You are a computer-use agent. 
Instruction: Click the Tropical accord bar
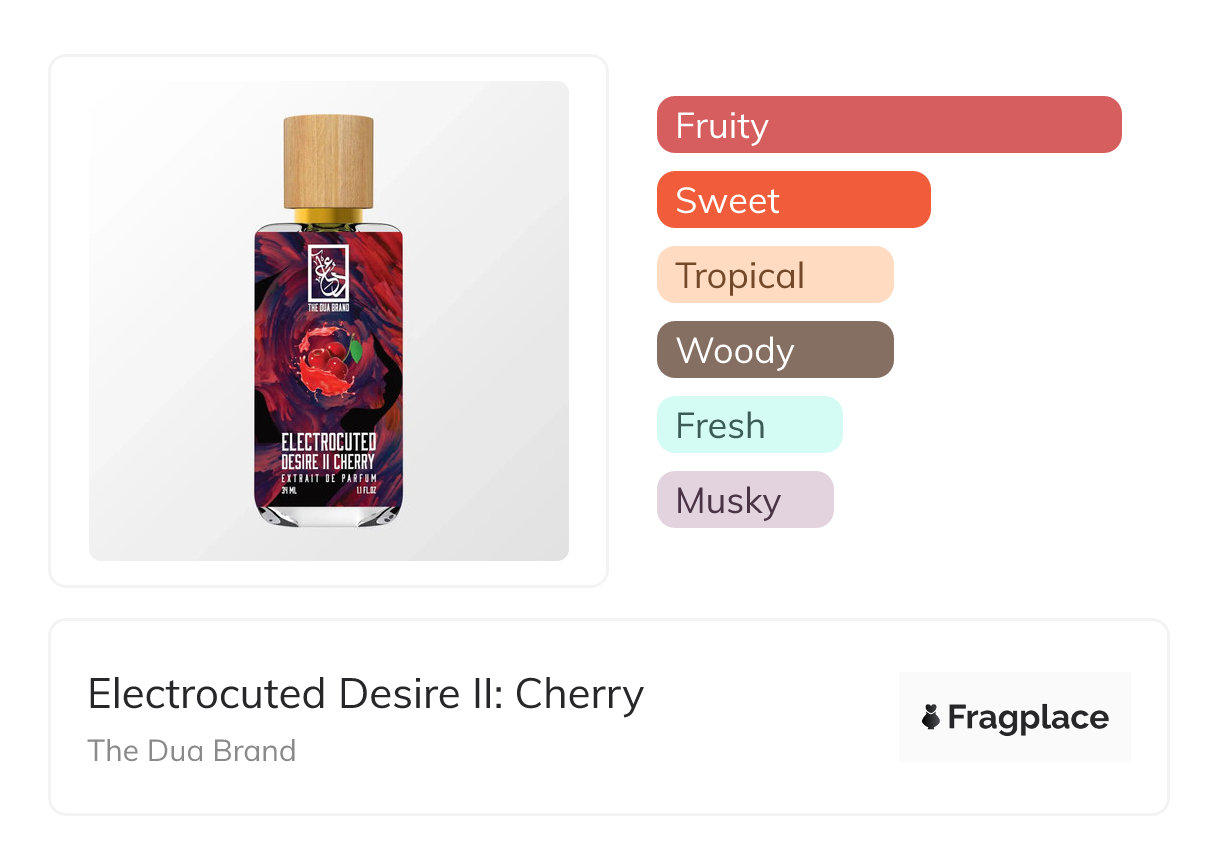pos(774,275)
